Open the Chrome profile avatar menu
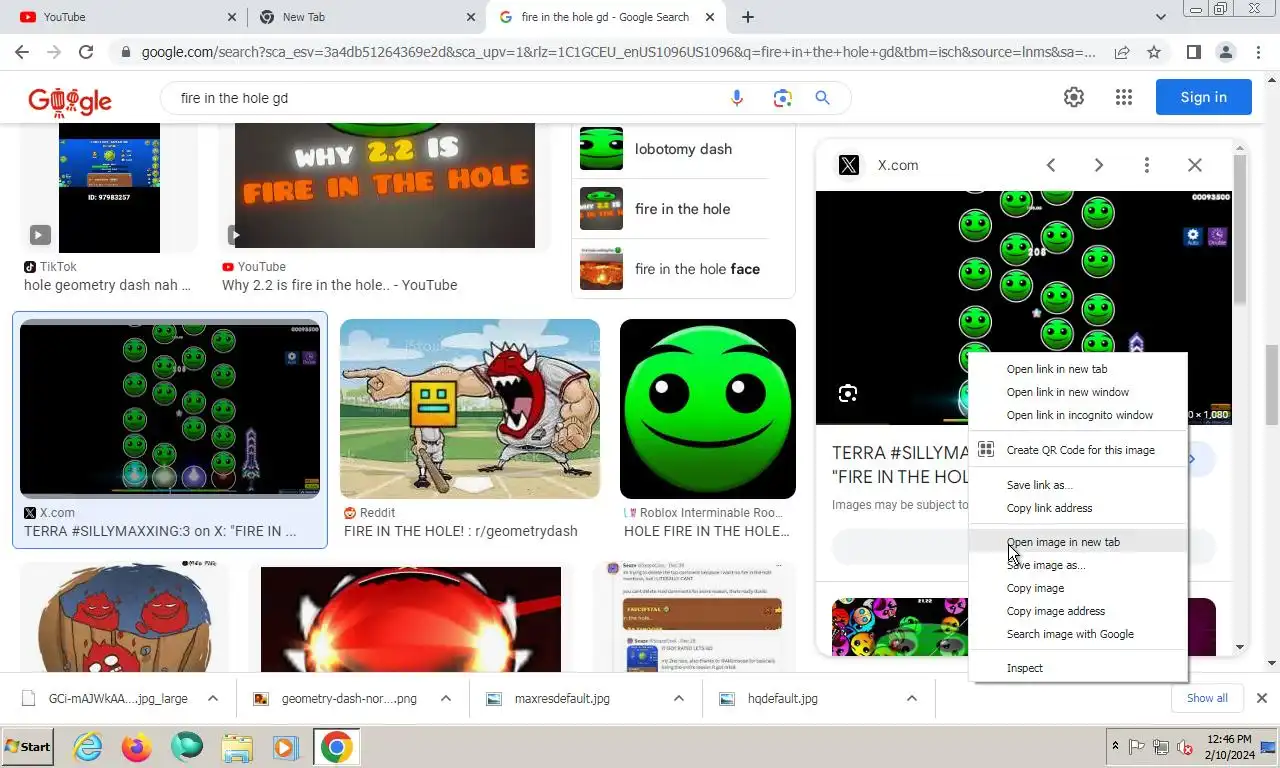The width and height of the screenshot is (1280, 768). coord(1225,52)
